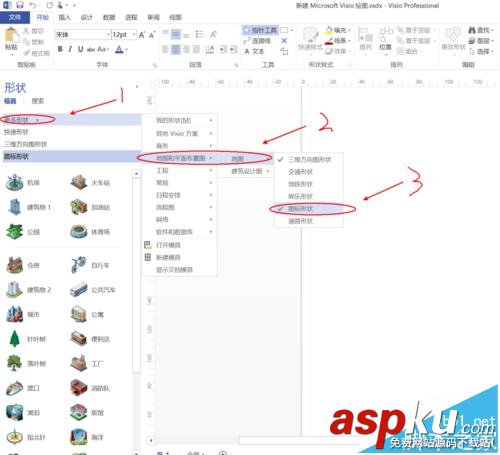Toggle checked 三维方向图形状 stencil in submenu
This screenshot has width=500, height=455.
pyautogui.click(x=309, y=160)
